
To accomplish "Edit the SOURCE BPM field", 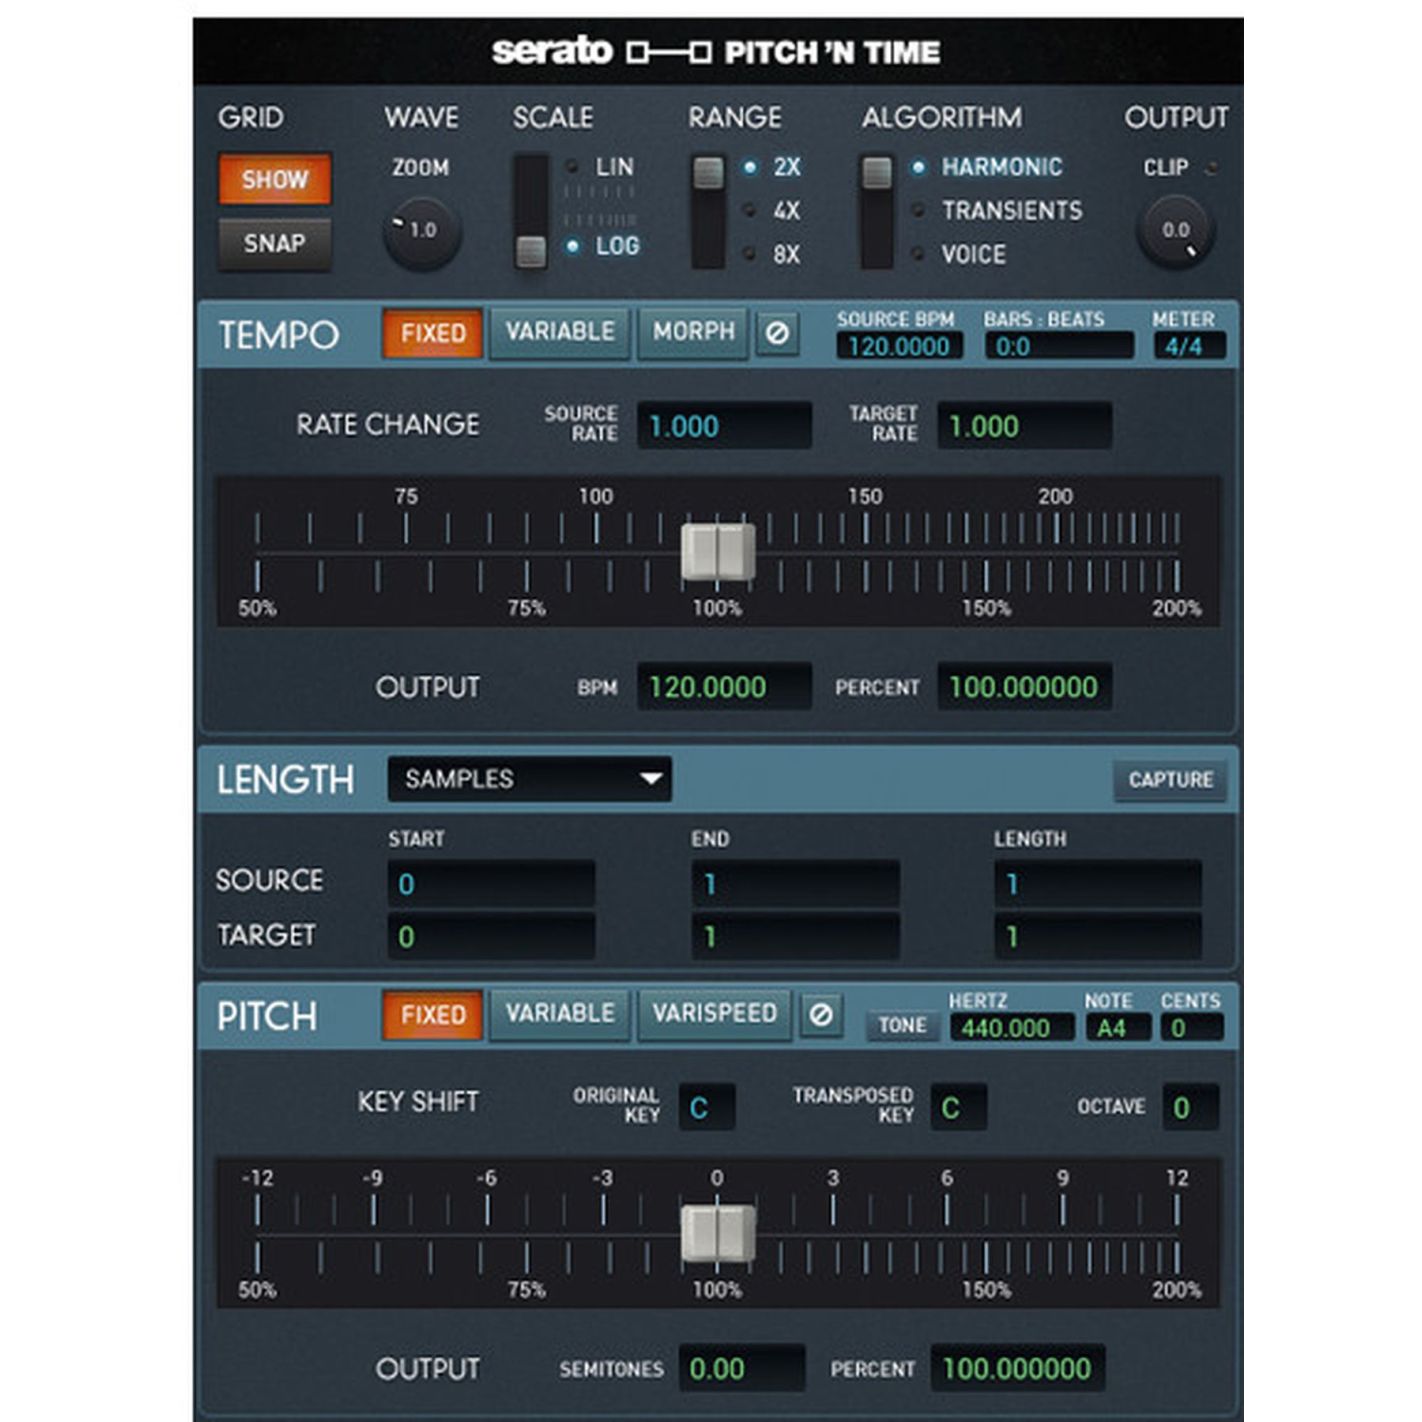I will 899,346.
